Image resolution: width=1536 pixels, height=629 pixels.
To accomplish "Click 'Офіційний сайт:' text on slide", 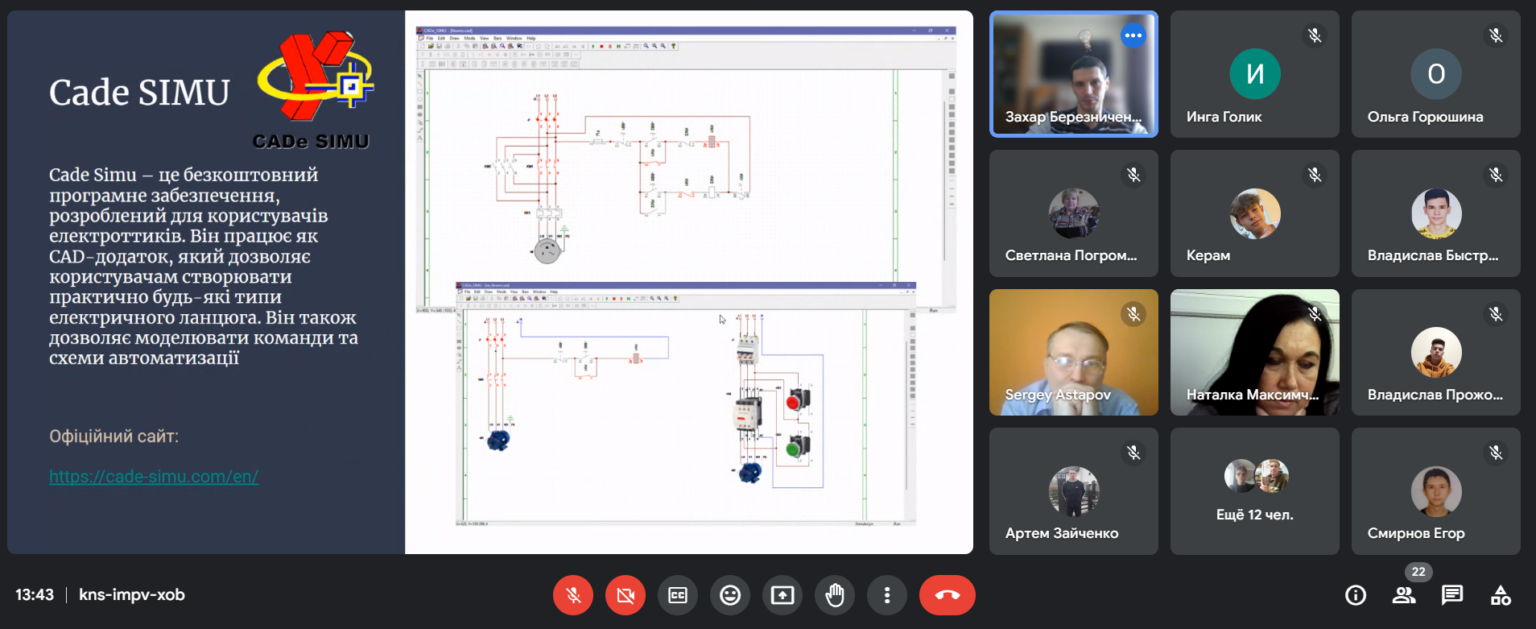I will pos(114,437).
